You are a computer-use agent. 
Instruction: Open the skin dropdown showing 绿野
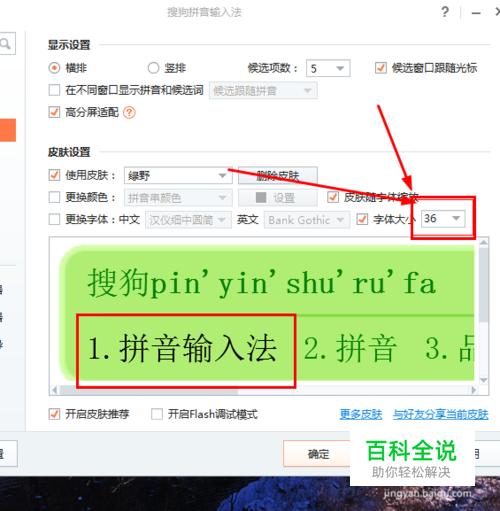[178, 175]
